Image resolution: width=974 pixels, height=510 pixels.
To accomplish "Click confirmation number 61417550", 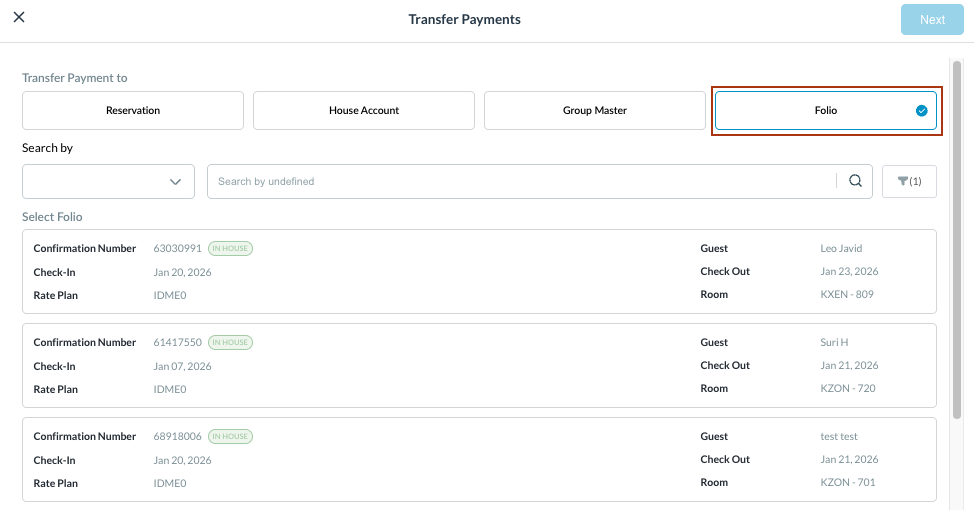I will pos(178,343).
